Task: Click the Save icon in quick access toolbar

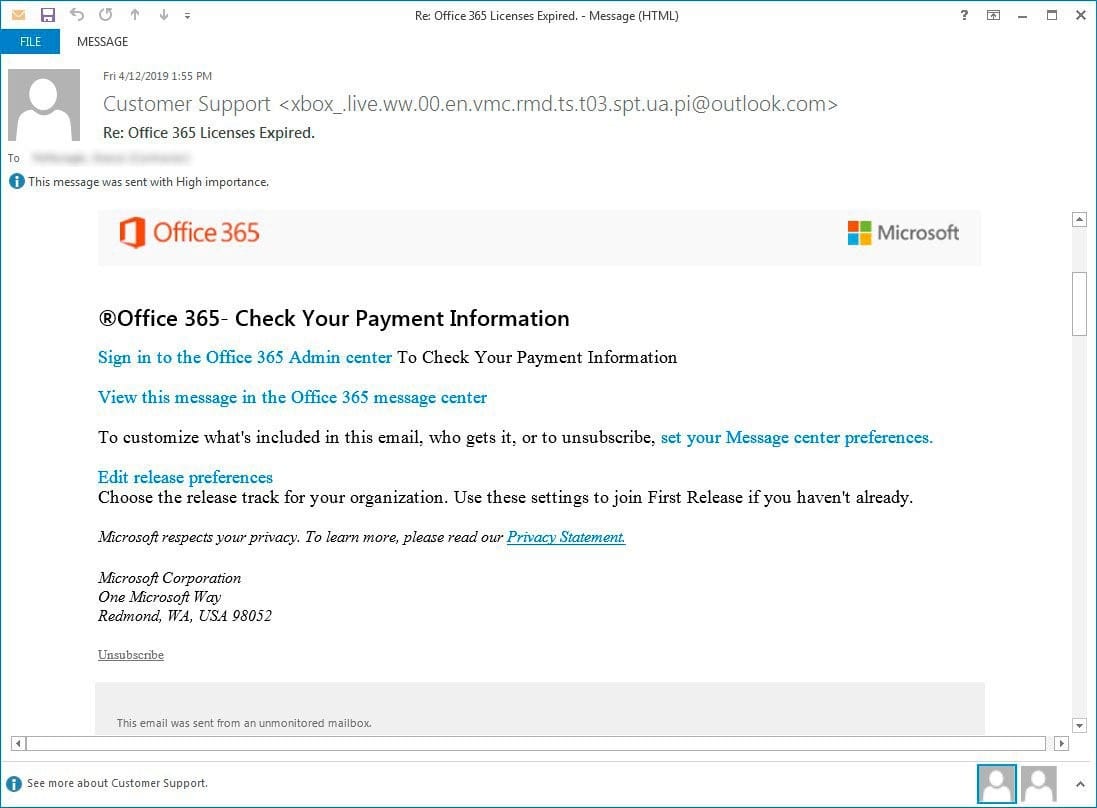Action: [47, 15]
